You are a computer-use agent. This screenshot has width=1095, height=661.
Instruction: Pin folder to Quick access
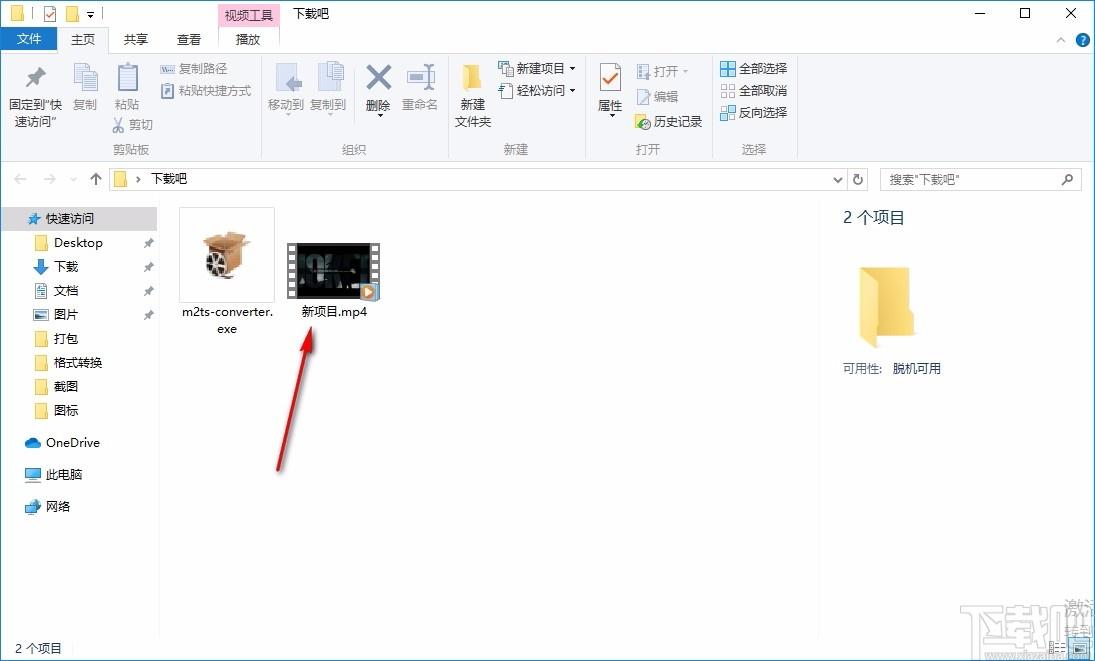pyautogui.click(x=35, y=96)
